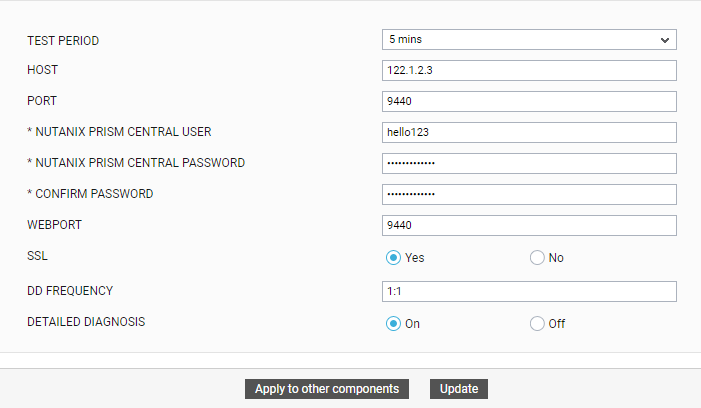The width and height of the screenshot is (701, 408).
Task: Click the Update button
Action: point(459,389)
